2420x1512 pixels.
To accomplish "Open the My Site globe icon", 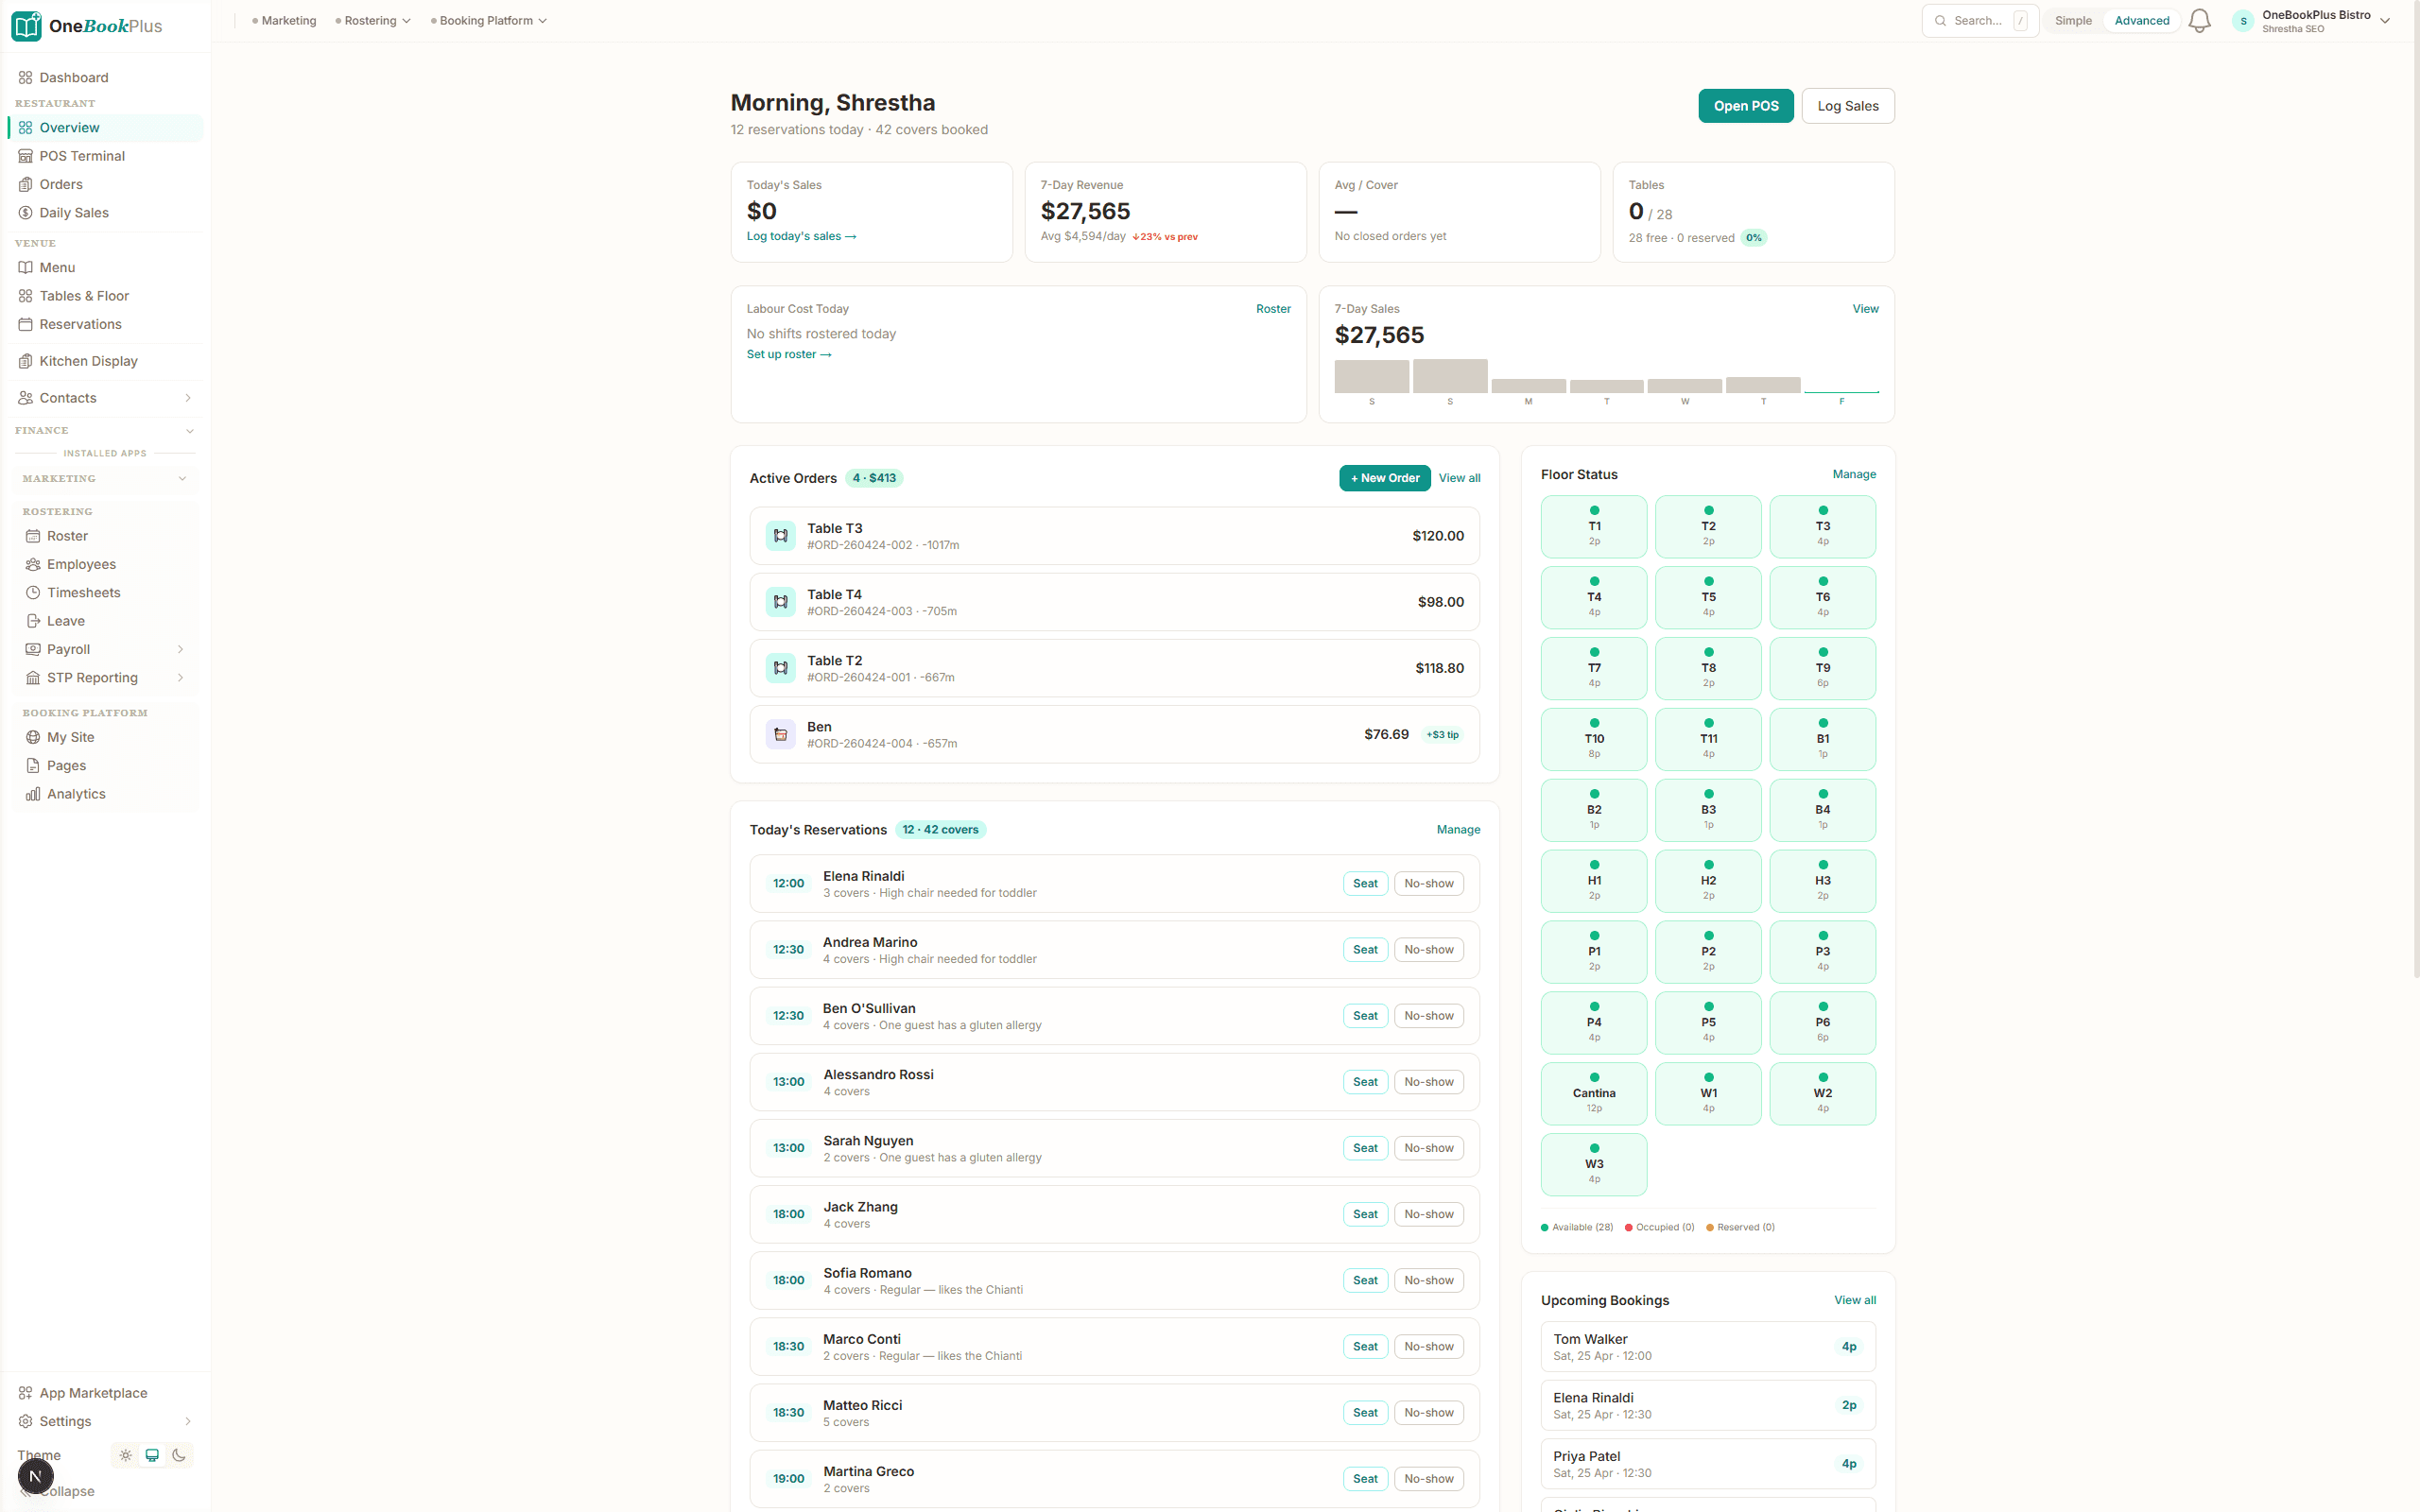I will [31, 737].
